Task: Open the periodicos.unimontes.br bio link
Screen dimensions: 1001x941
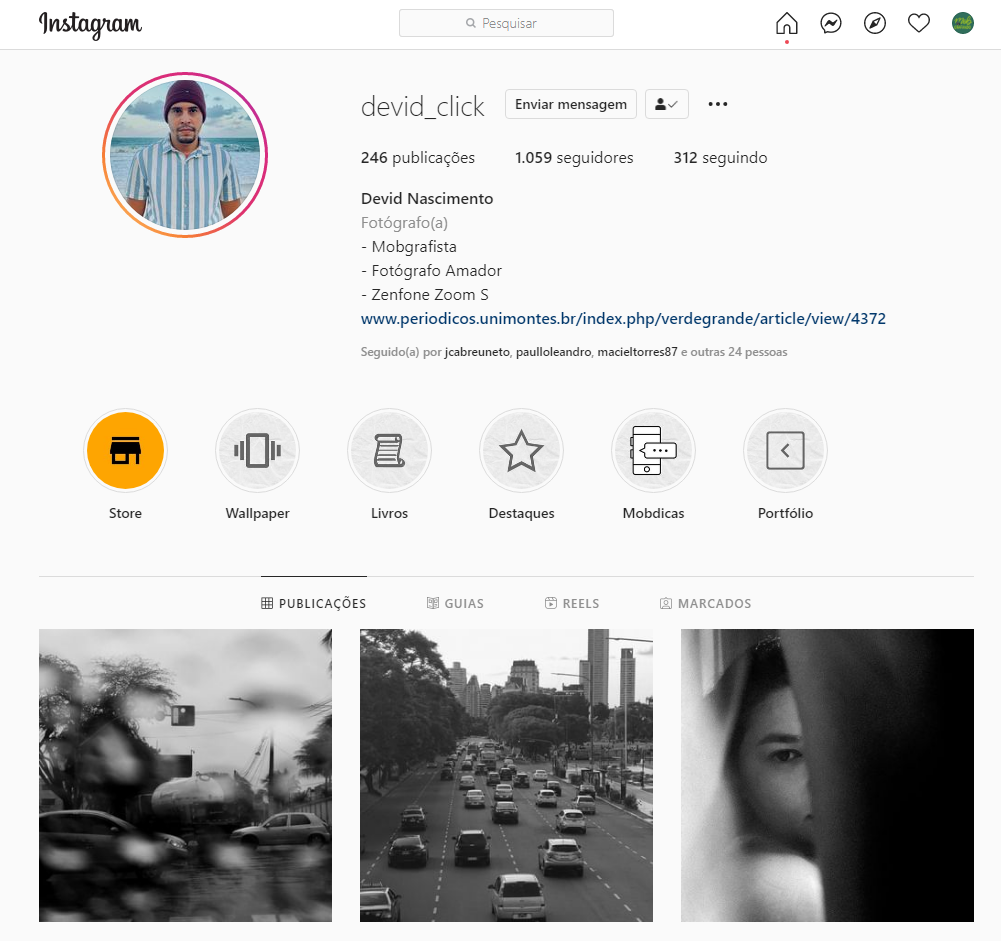Action: [622, 318]
